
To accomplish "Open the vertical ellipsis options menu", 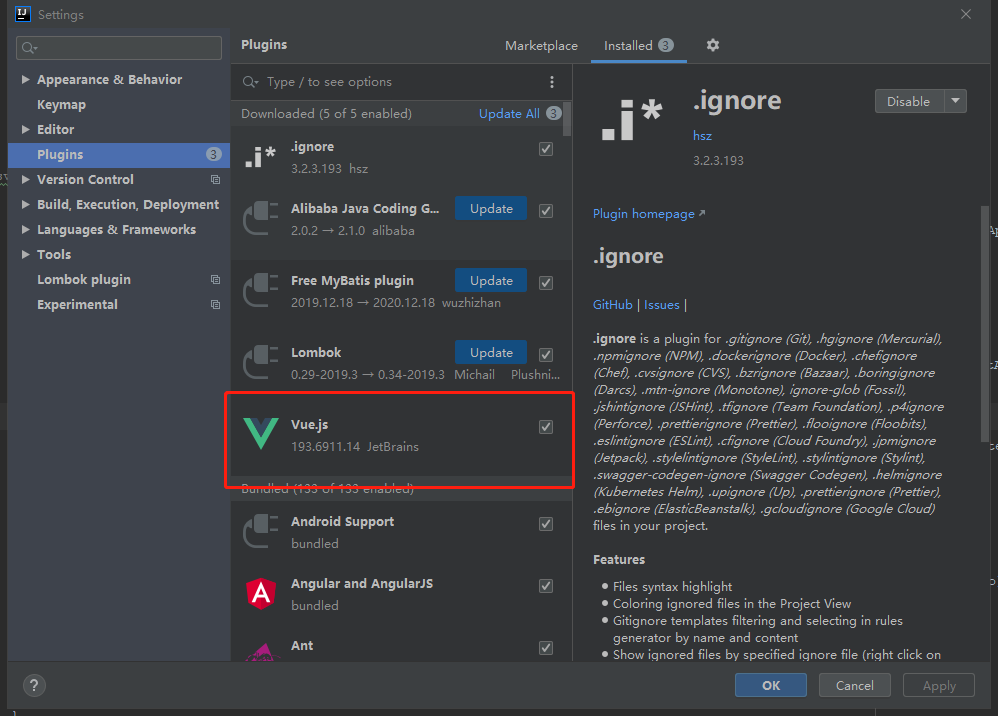I will (552, 81).
